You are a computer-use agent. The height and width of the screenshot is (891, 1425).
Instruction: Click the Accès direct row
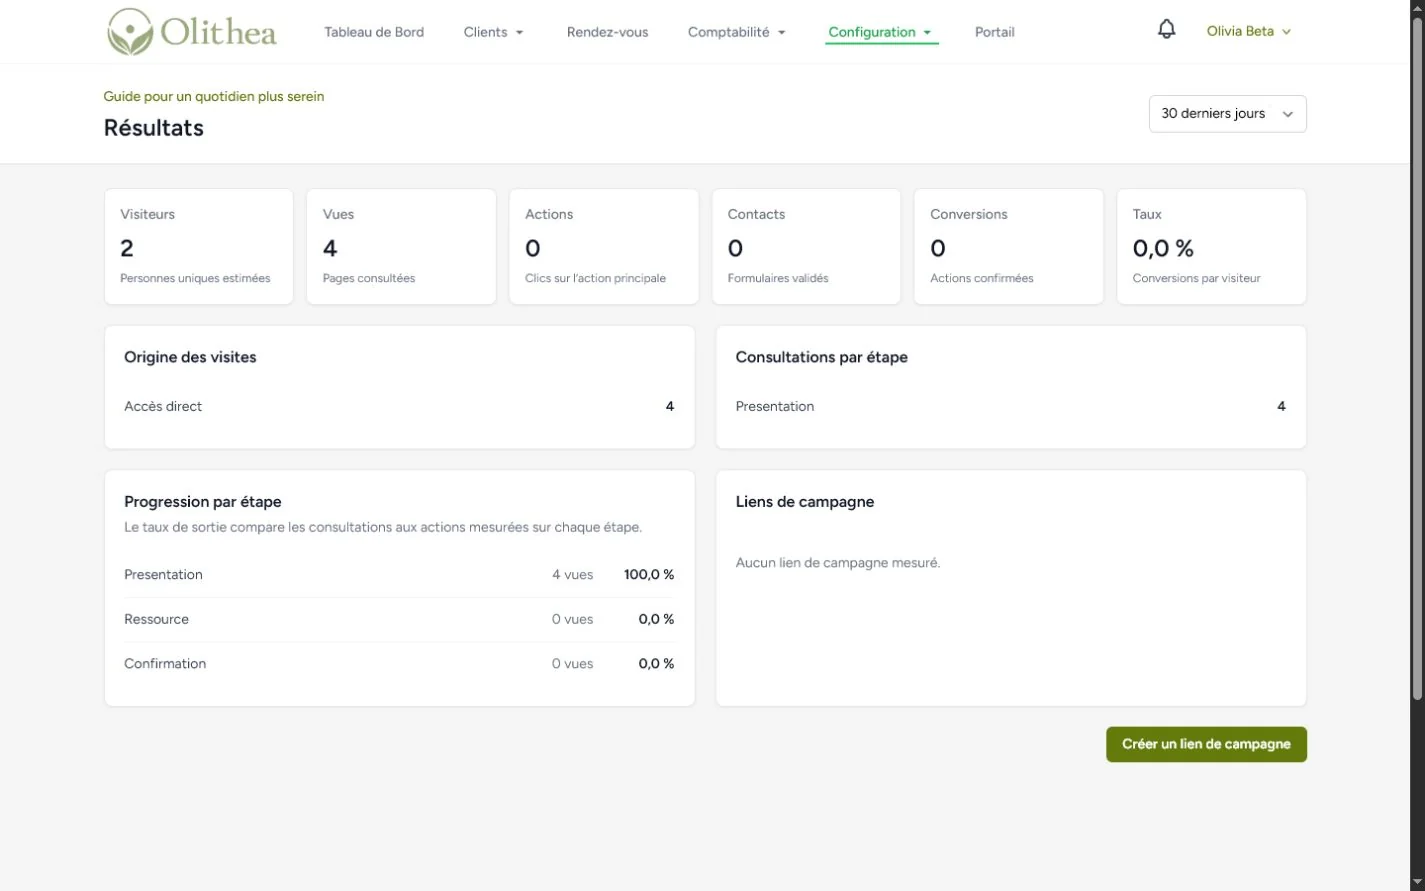tap(399, 406)
